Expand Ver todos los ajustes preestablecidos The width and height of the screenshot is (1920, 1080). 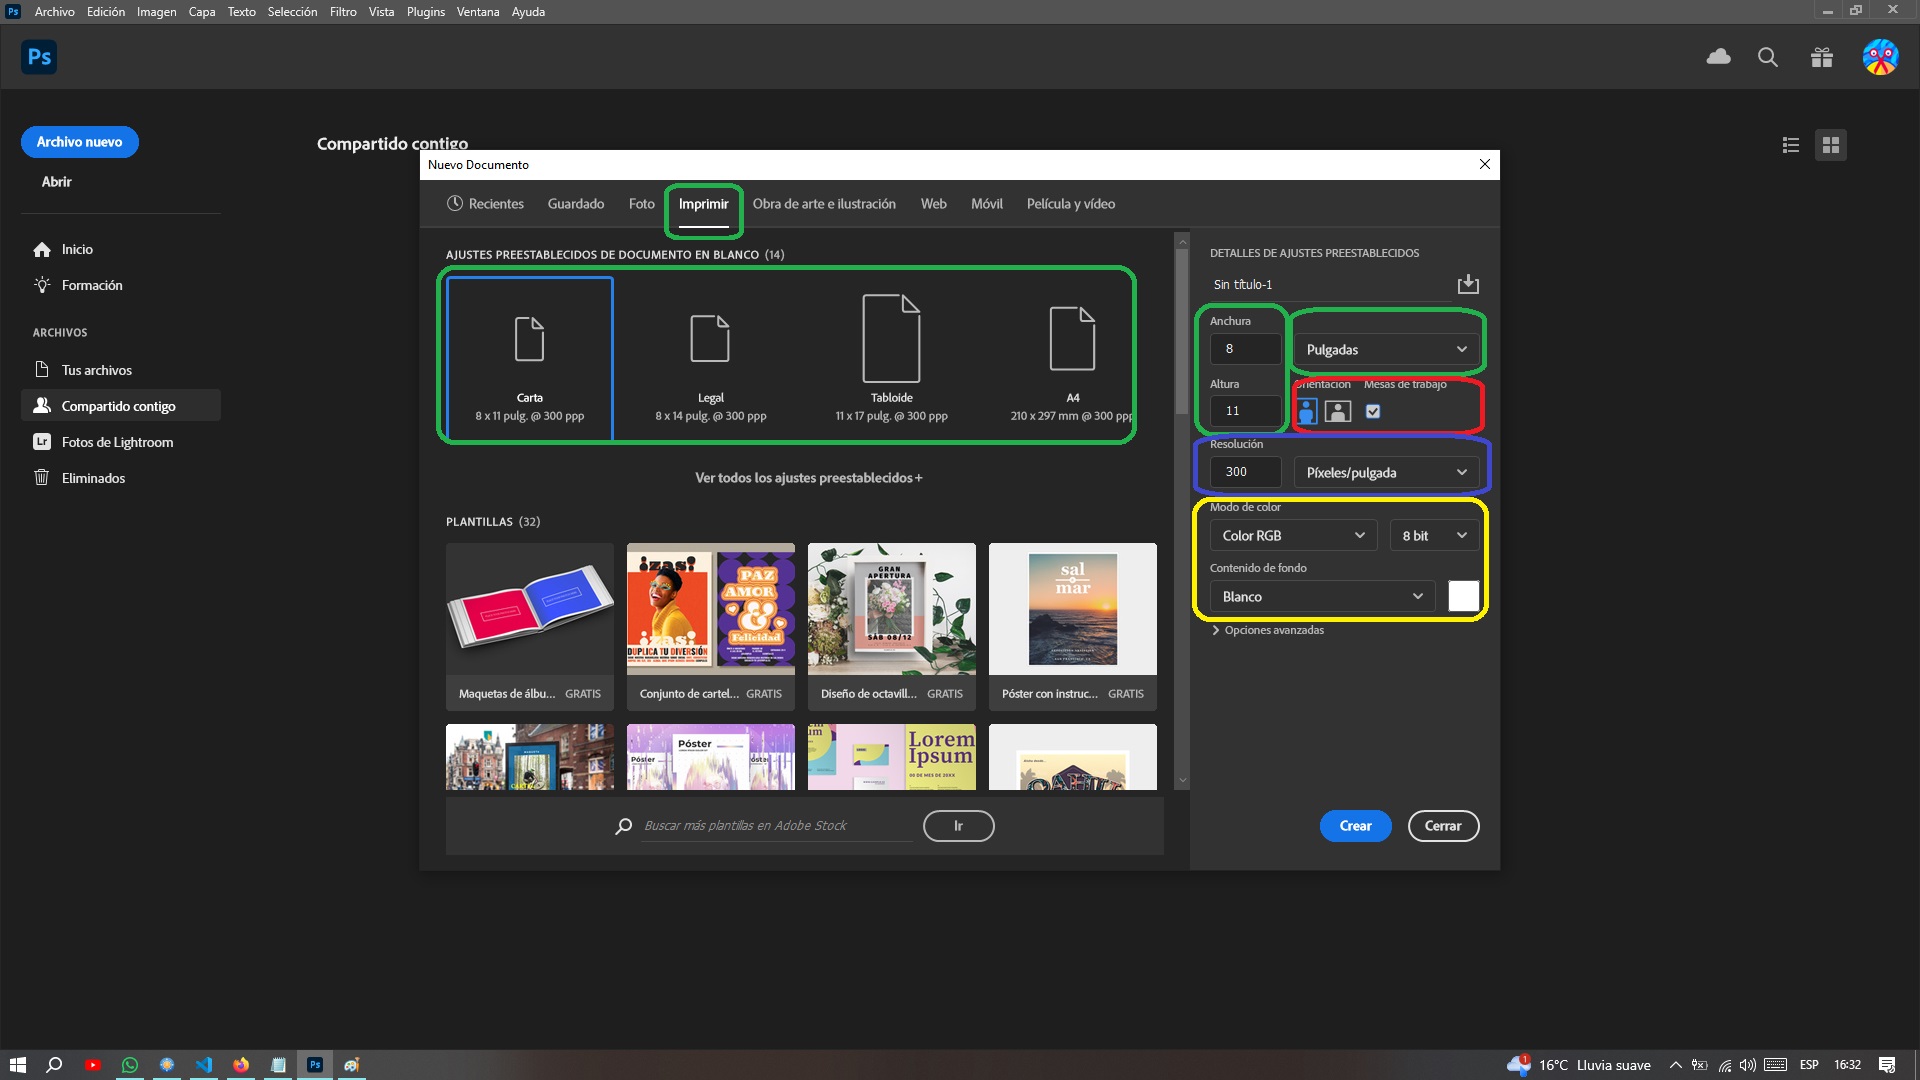[x=808, y=478]
